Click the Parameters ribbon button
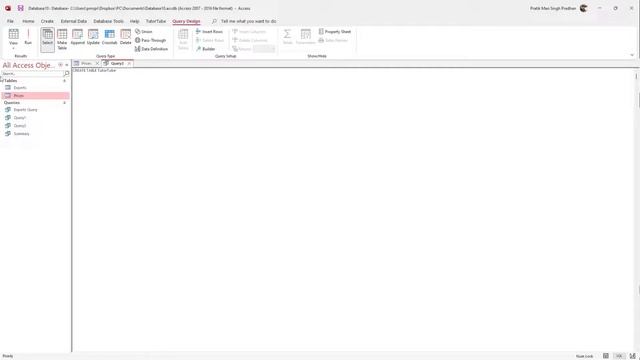 click(x=306, y=37)
